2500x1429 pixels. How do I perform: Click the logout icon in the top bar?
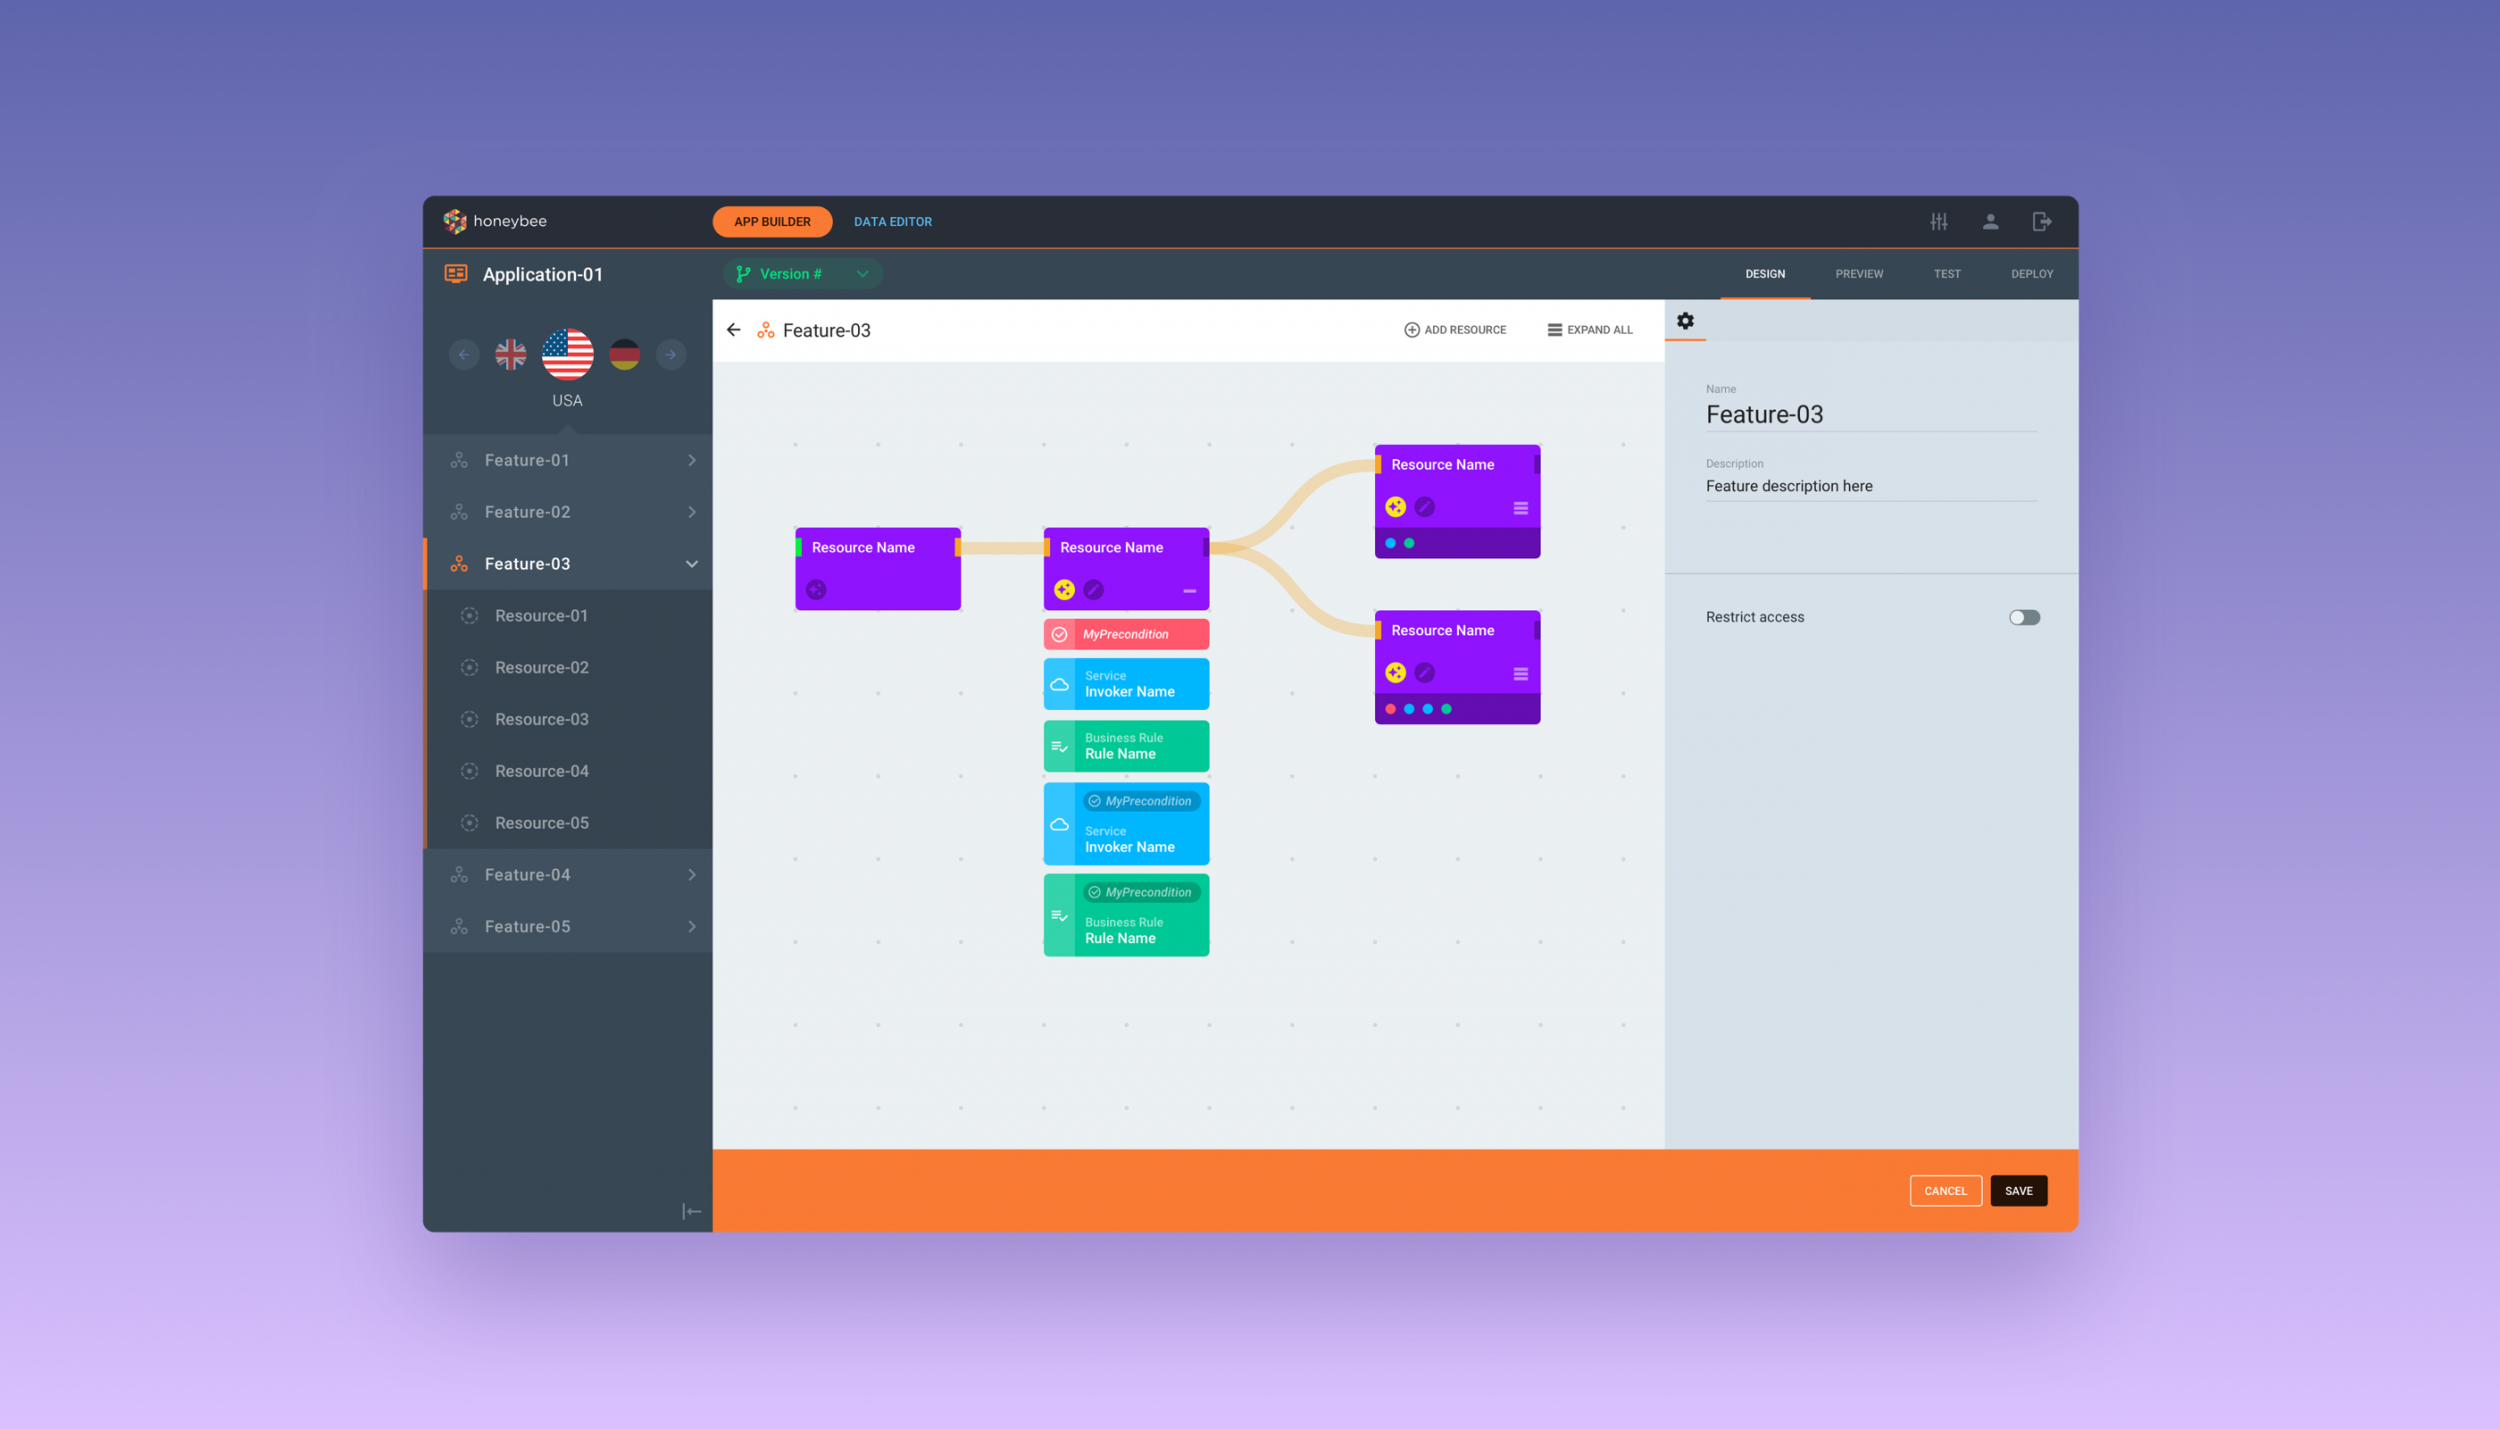pyautogui.click(x=2041, y=222)
